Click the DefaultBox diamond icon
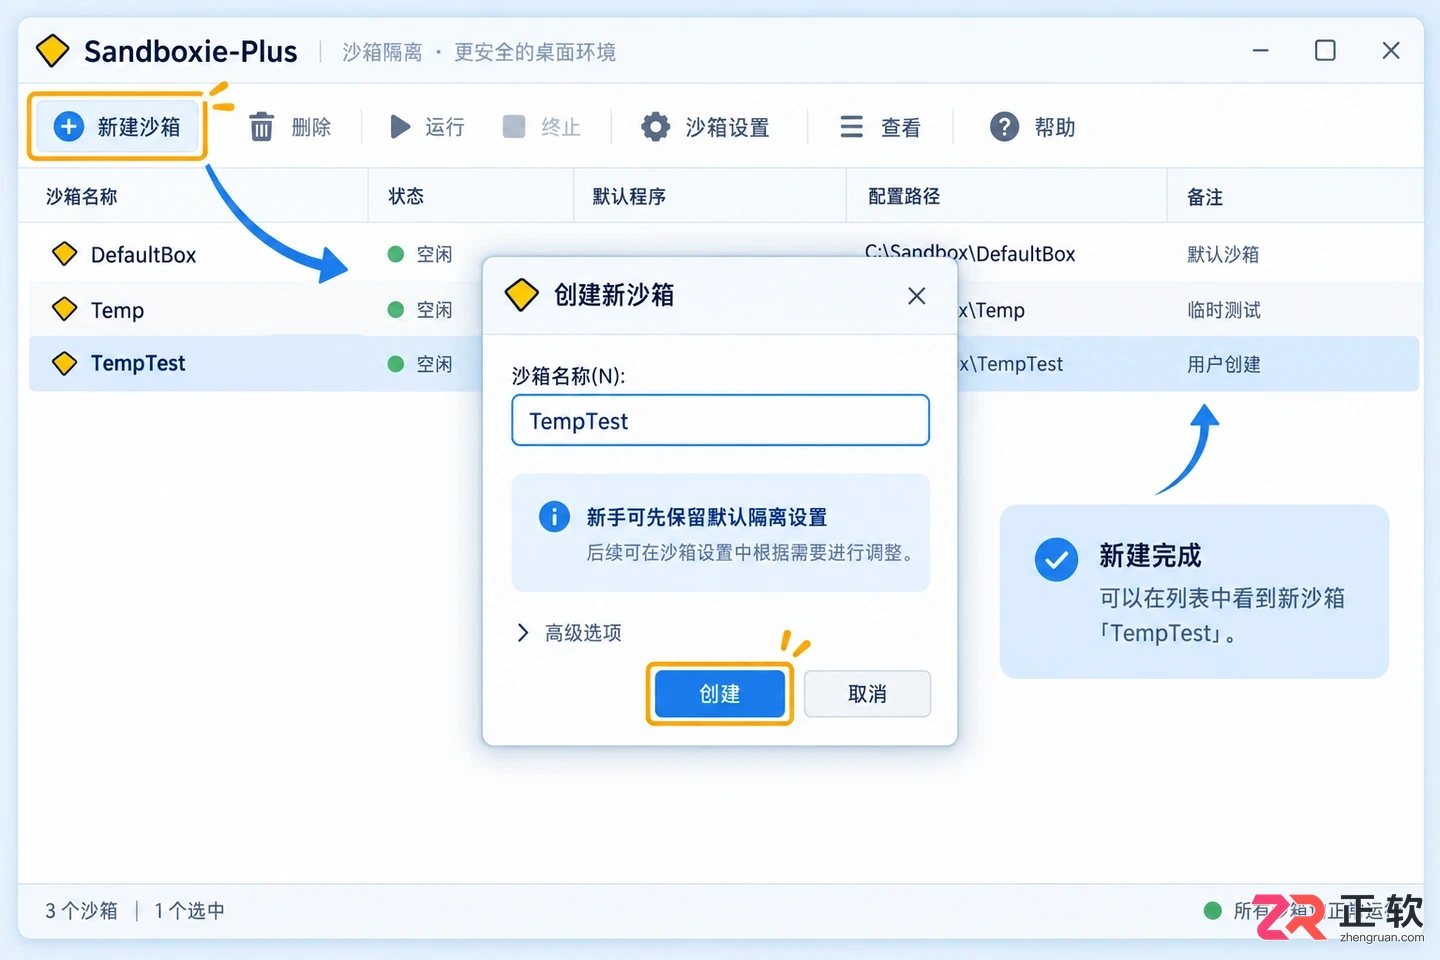Image resolution: width=1440 pixels, height=960 pixels. point(65,254)
